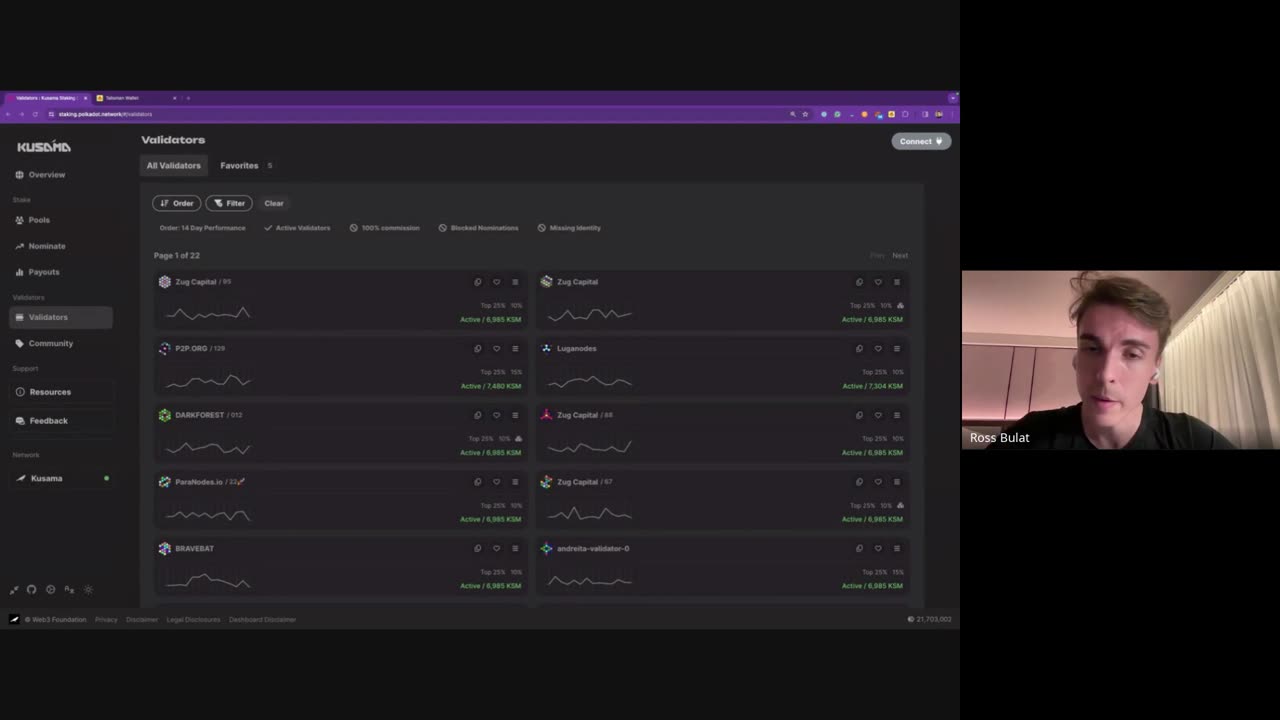Open menu for Luganodes validator
1280x720 pixels.
[x=897, y=349]
